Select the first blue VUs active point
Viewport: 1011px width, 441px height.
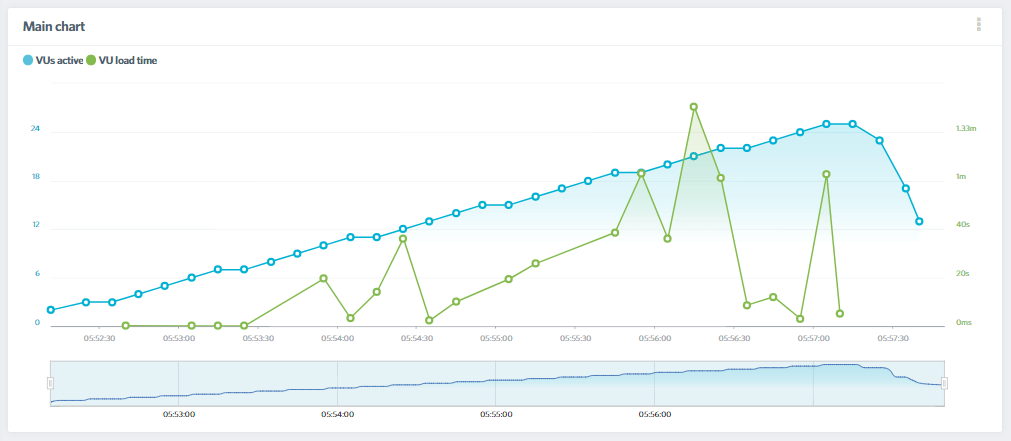(51, 310)
